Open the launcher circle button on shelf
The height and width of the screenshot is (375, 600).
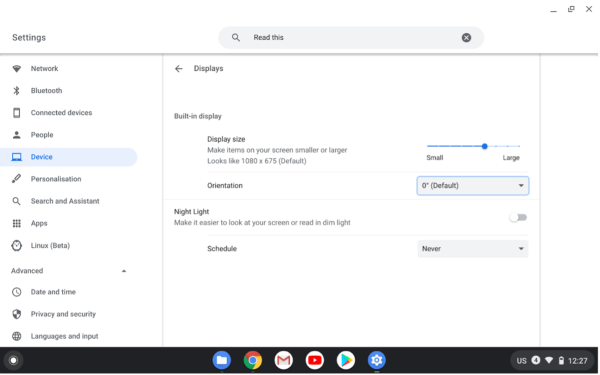pyautogui.click(x=13, y=360)
